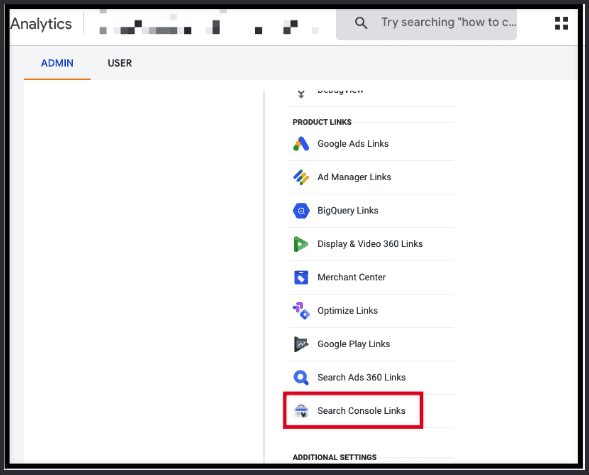Click the Merchant Center tag icon
This screenshot has width=589, height=475.
301,277
